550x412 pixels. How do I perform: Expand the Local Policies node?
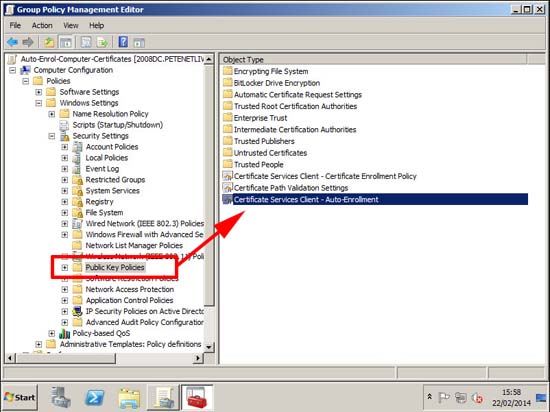click(x=65, y=158)
